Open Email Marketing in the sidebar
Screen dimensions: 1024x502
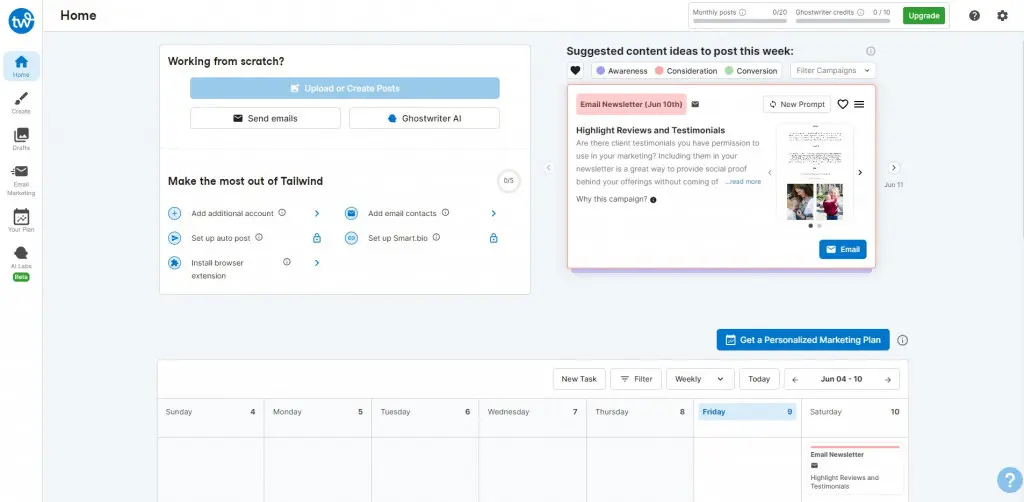[x=21, y=180]
